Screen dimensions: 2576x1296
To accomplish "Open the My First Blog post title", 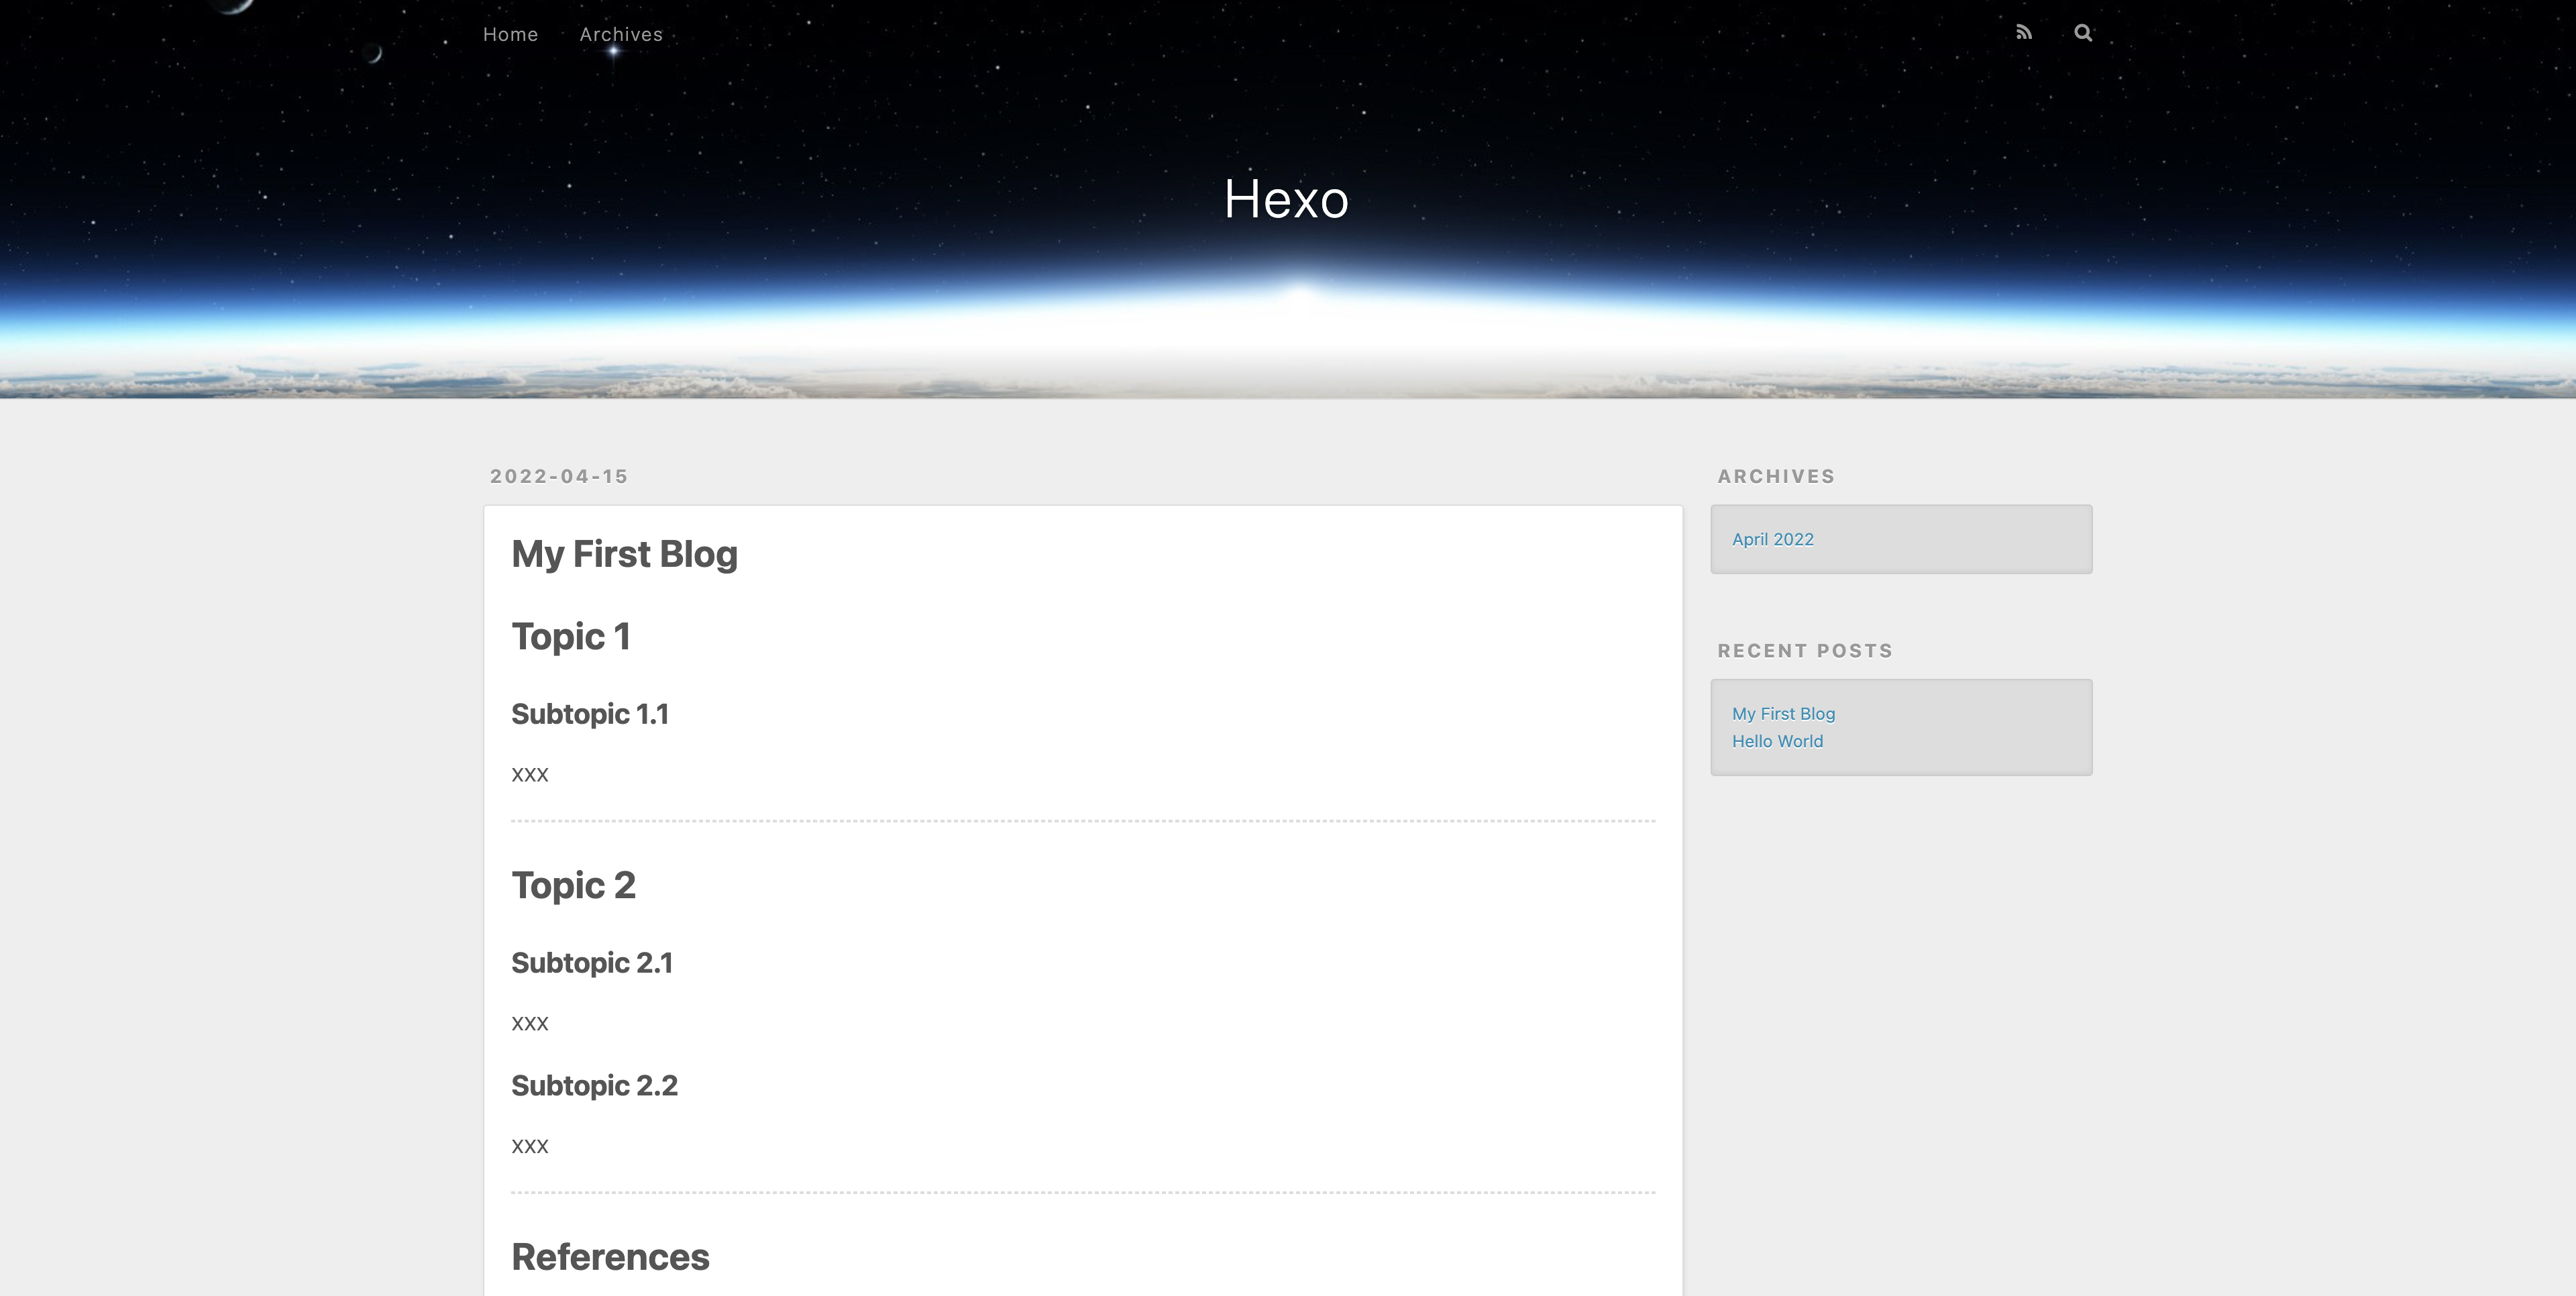I will pyautogui.click(x=625, y=554).
